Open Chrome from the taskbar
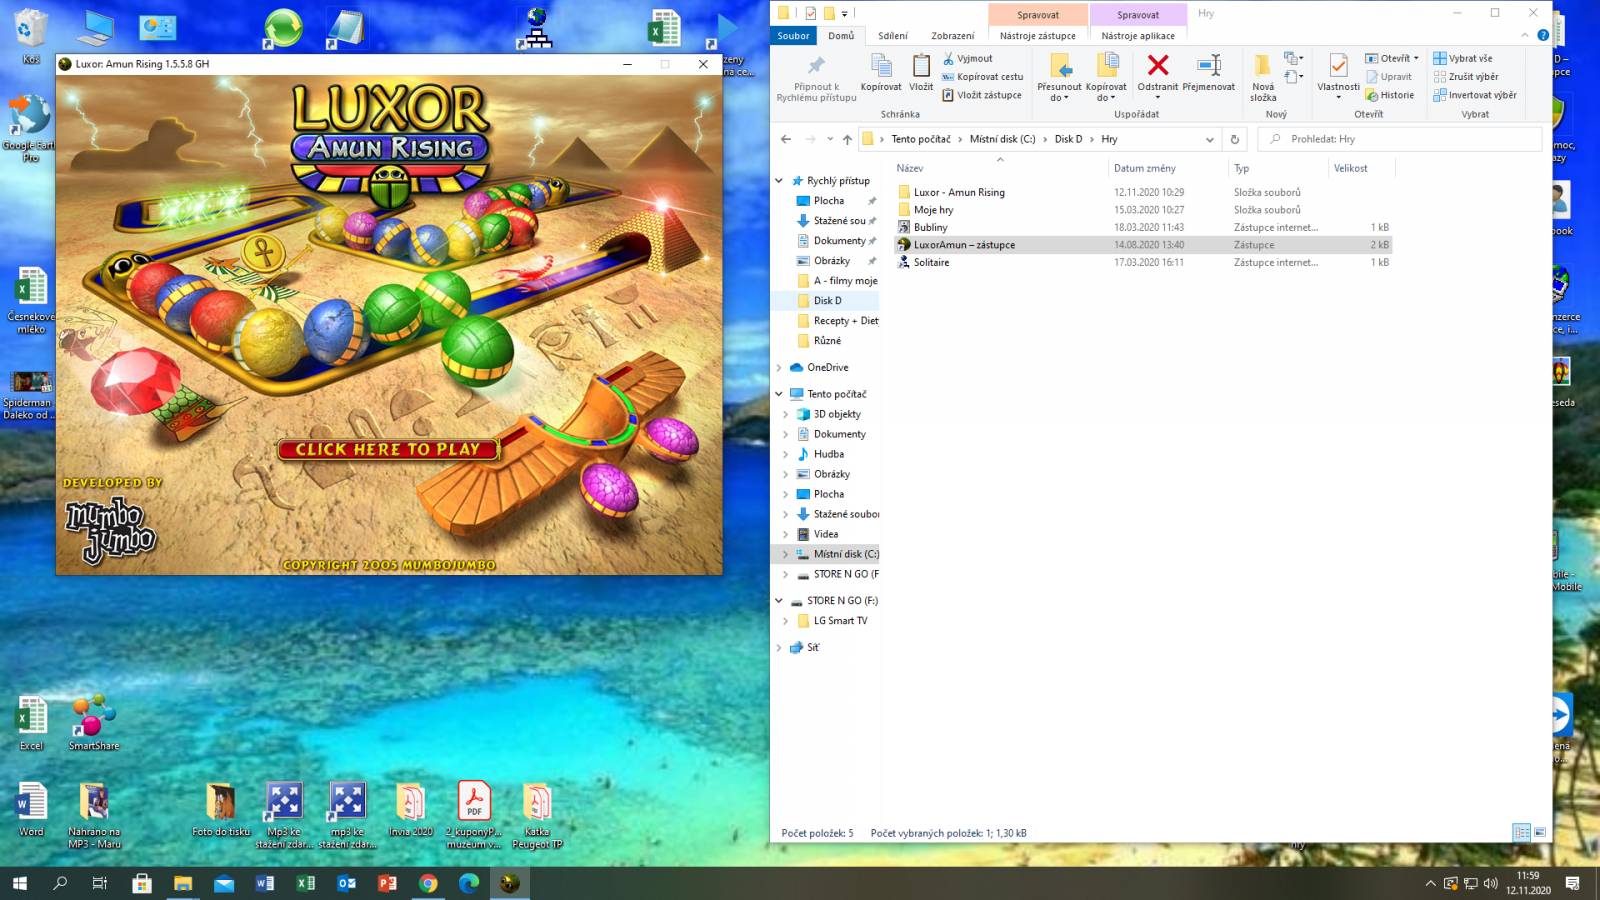 pos(428,883)
